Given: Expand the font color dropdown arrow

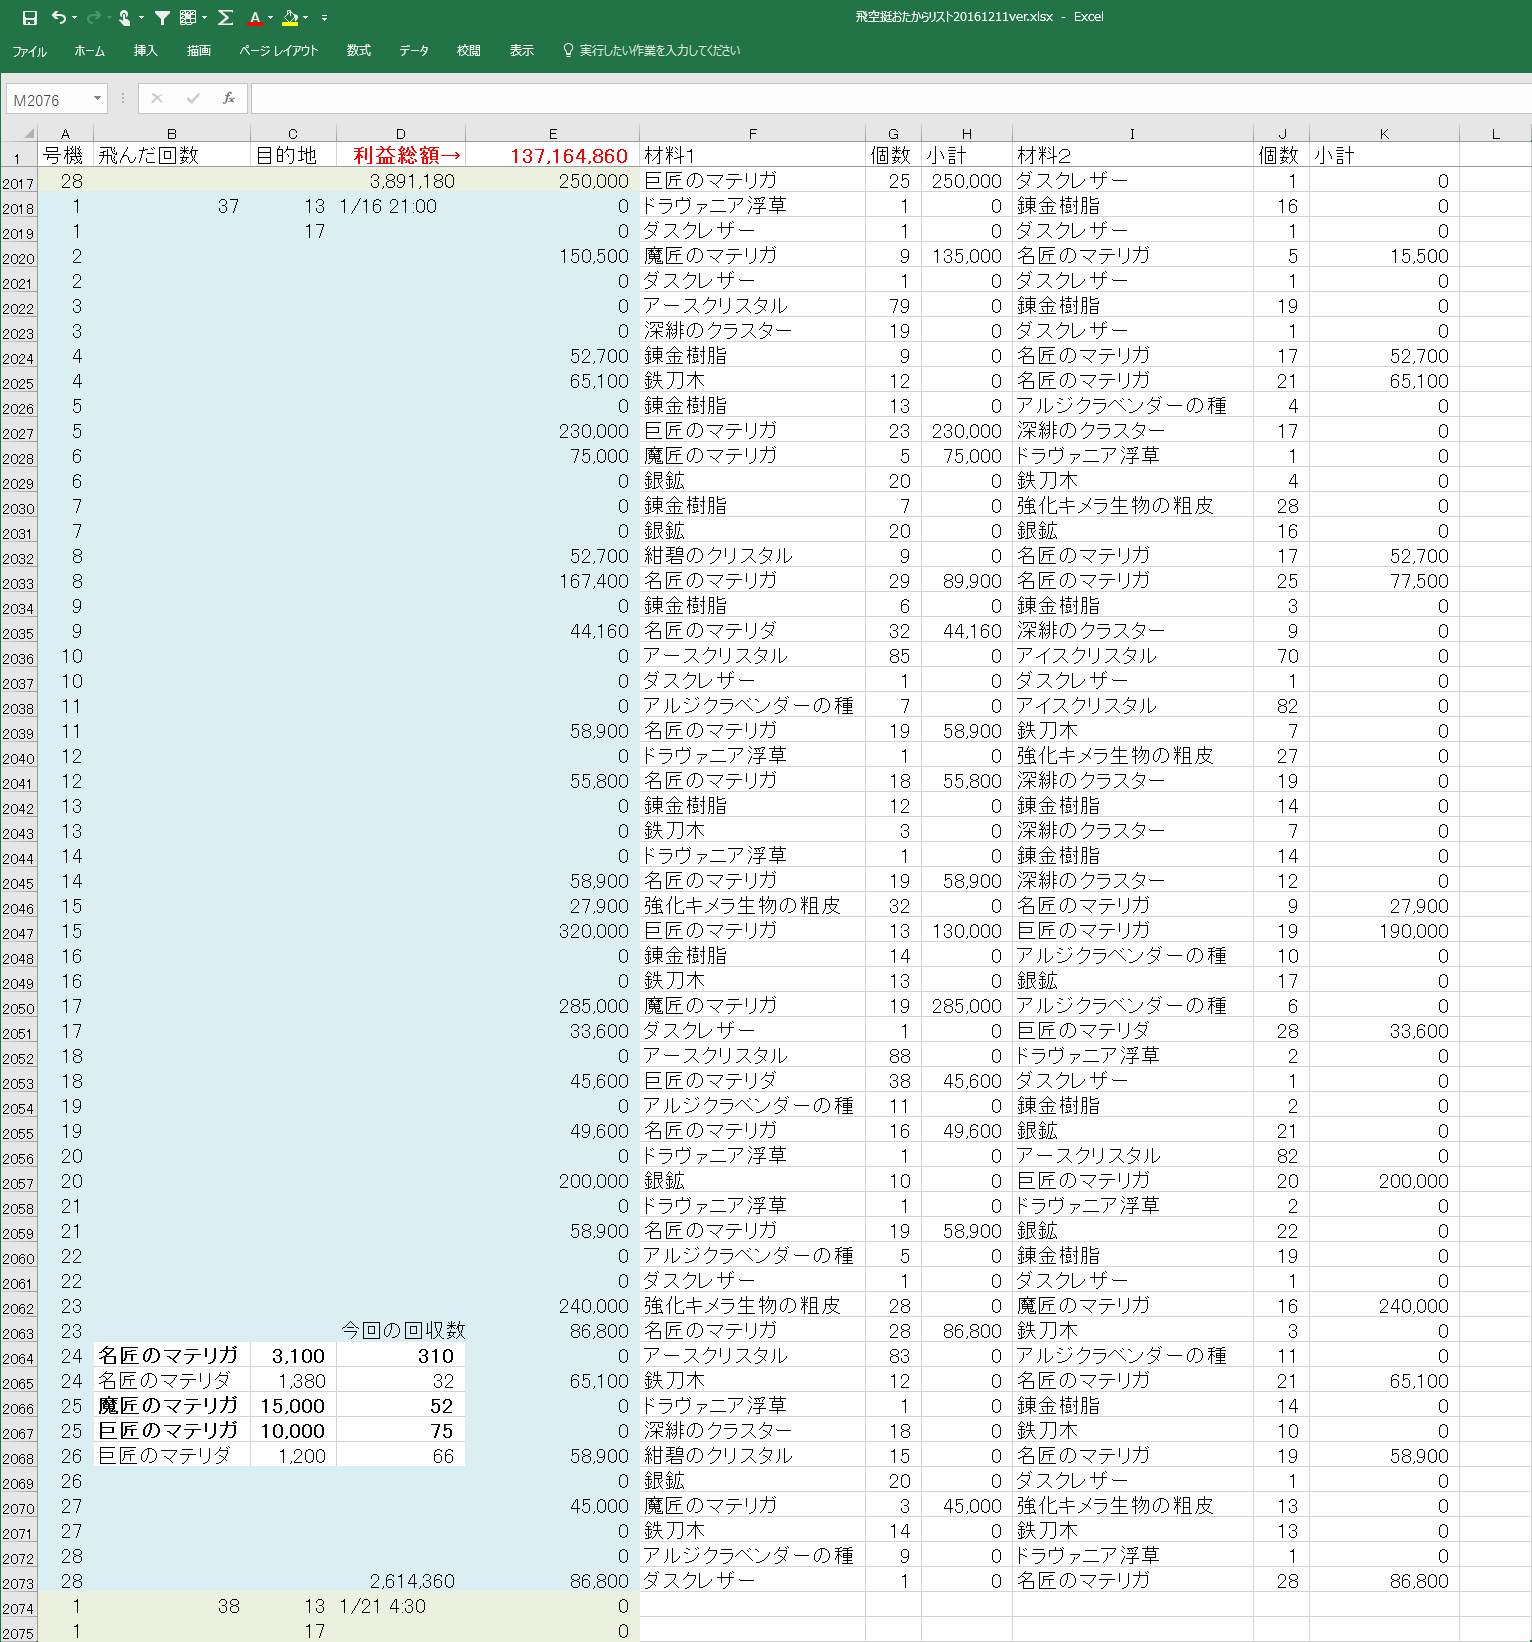Looking at the screenshot, I should click(271, 17).
